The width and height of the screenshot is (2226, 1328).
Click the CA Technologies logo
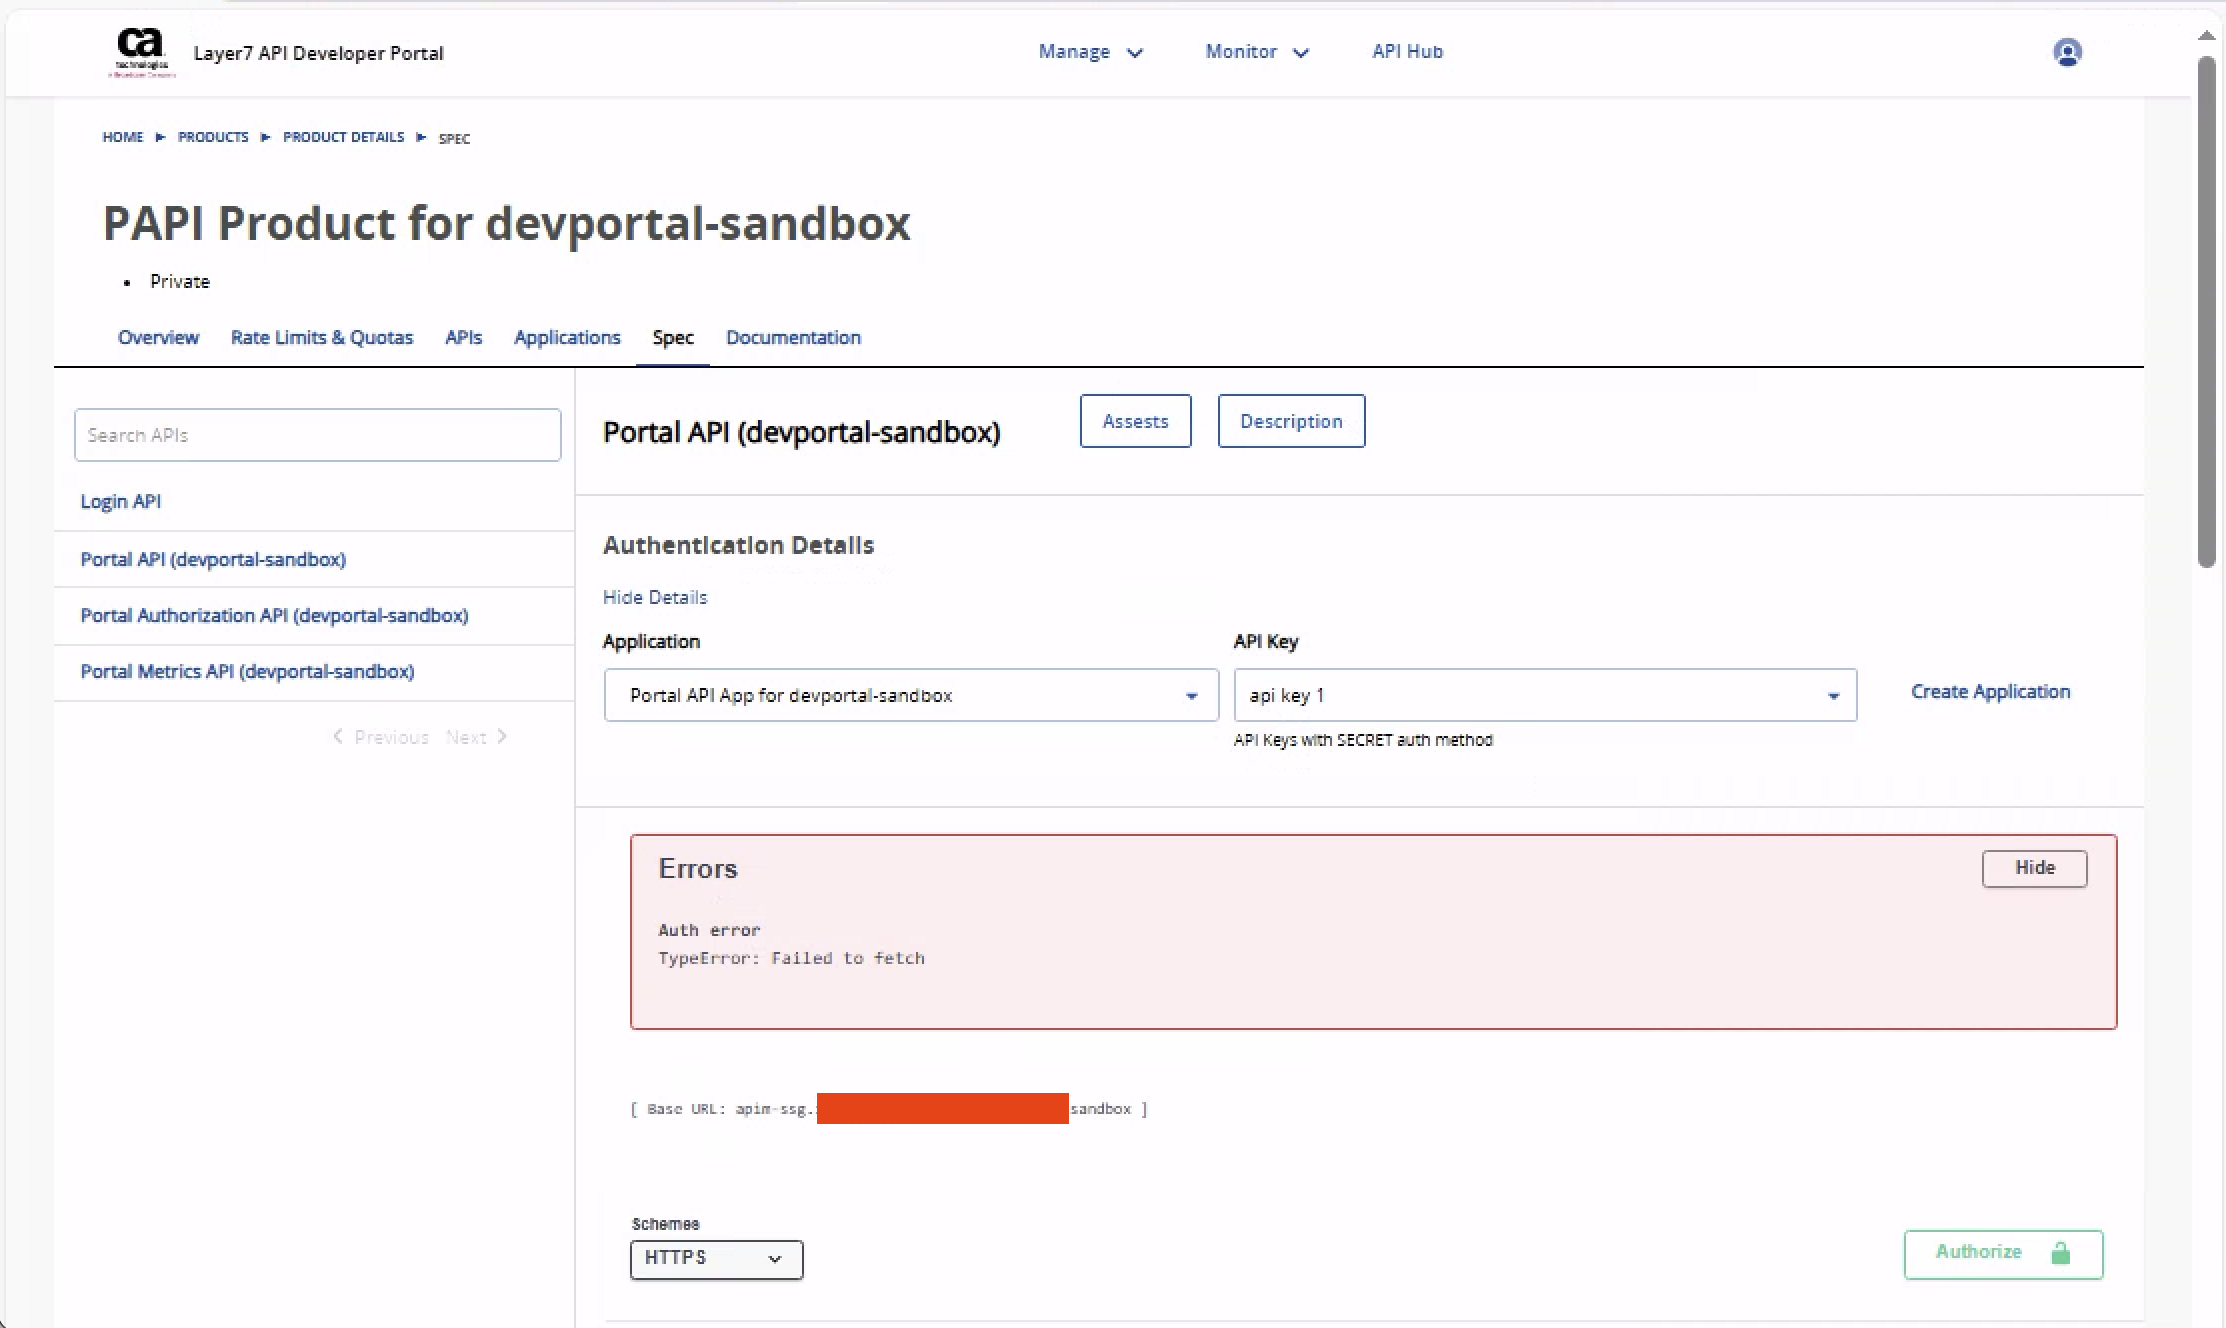coord(141,52)
